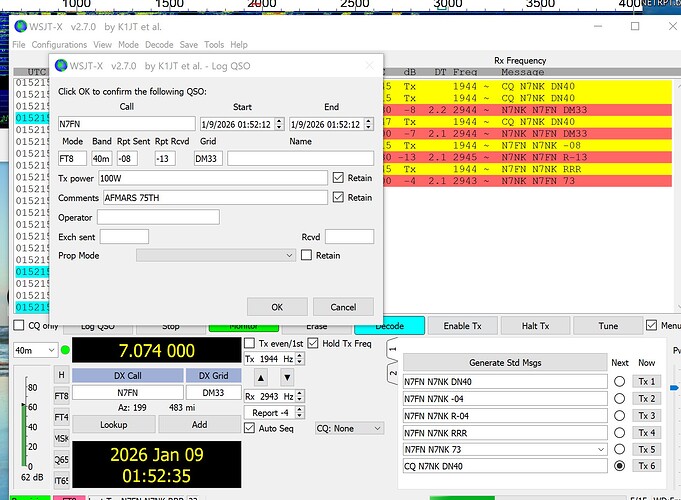681x500 pixels.
Task: Open the 40m band dropdown
Action: 36,350
